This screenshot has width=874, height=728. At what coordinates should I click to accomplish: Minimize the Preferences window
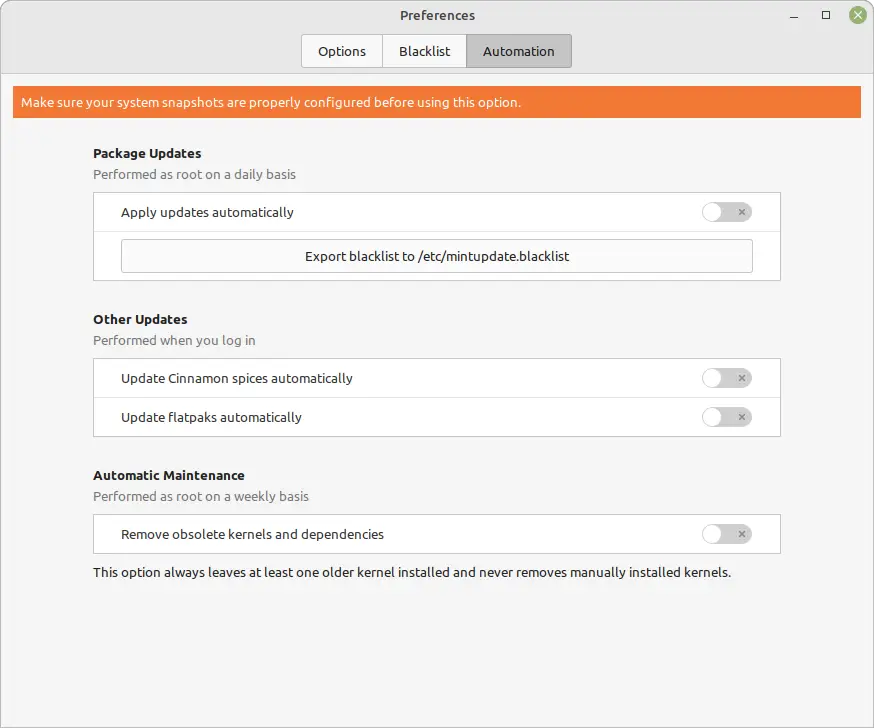tap(794, 16)
